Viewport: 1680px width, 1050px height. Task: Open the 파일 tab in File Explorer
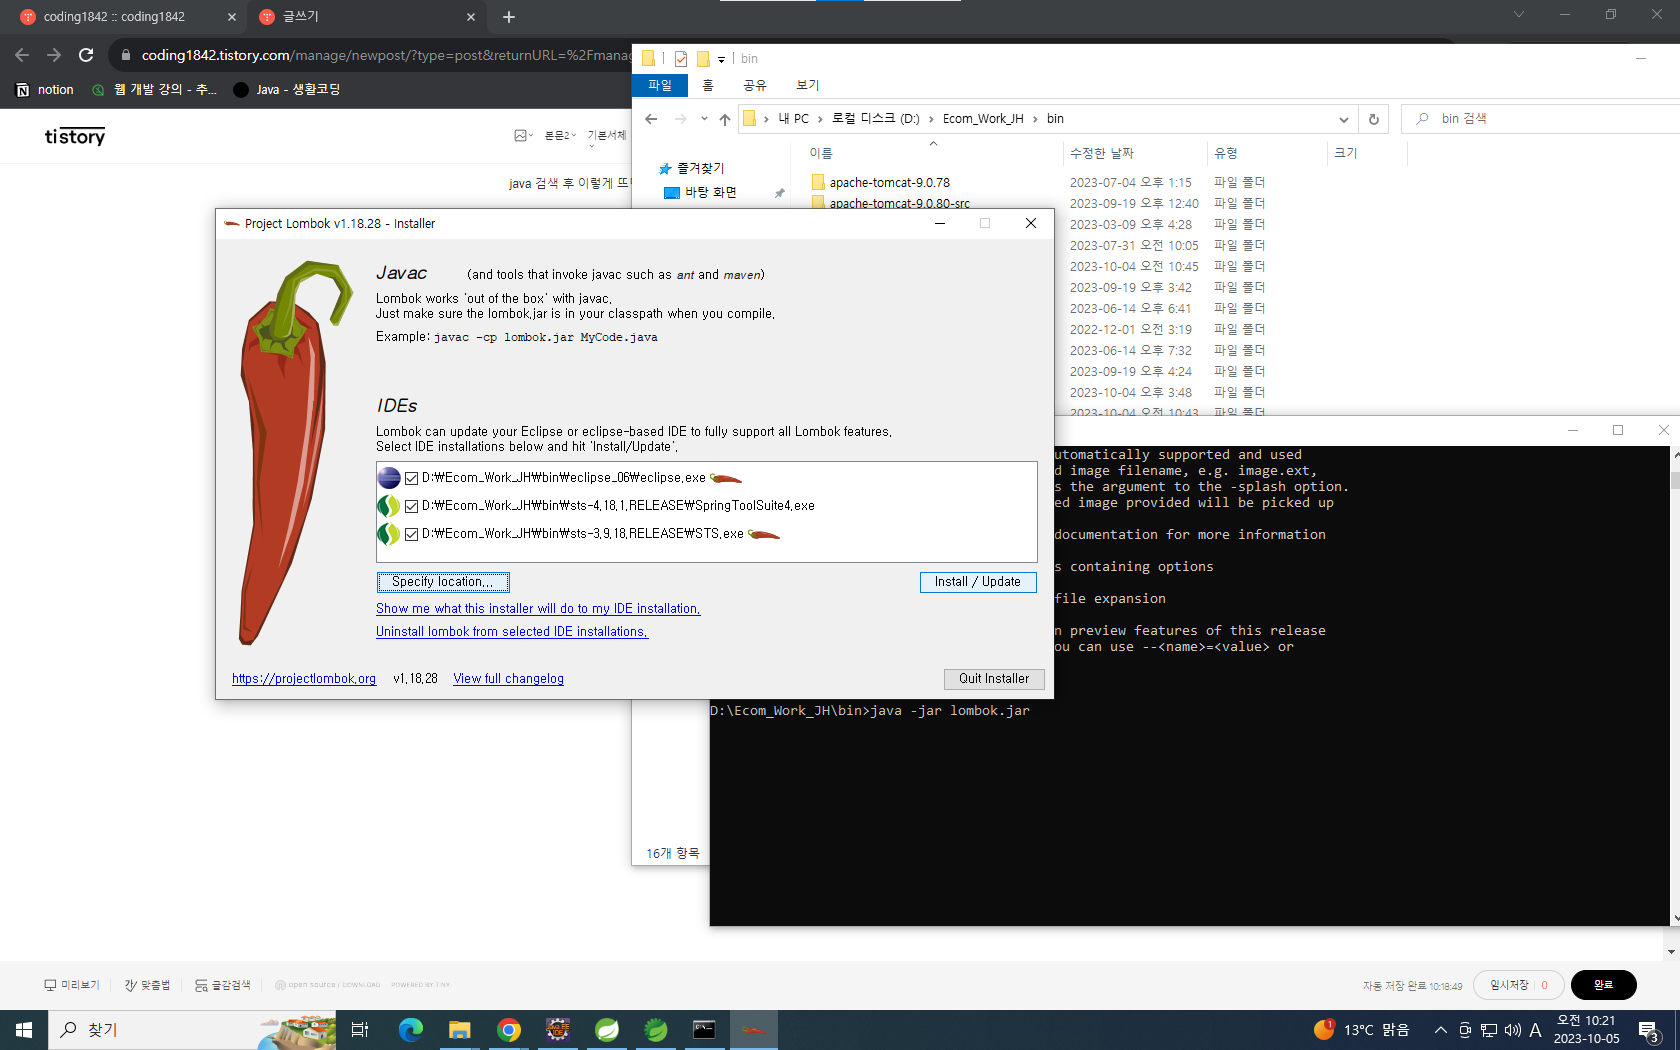coord(660,86)
